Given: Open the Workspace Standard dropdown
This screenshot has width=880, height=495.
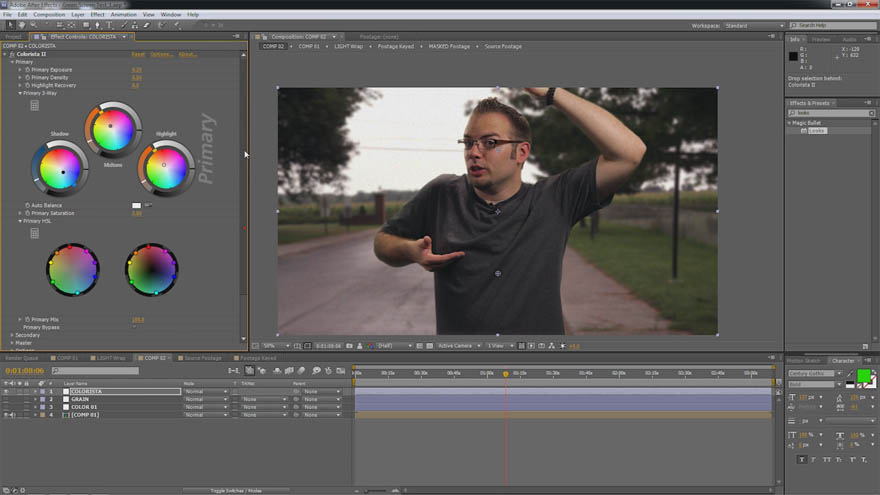Looking at the screenshot, I should pyautogui.click(x=754, y=26).
